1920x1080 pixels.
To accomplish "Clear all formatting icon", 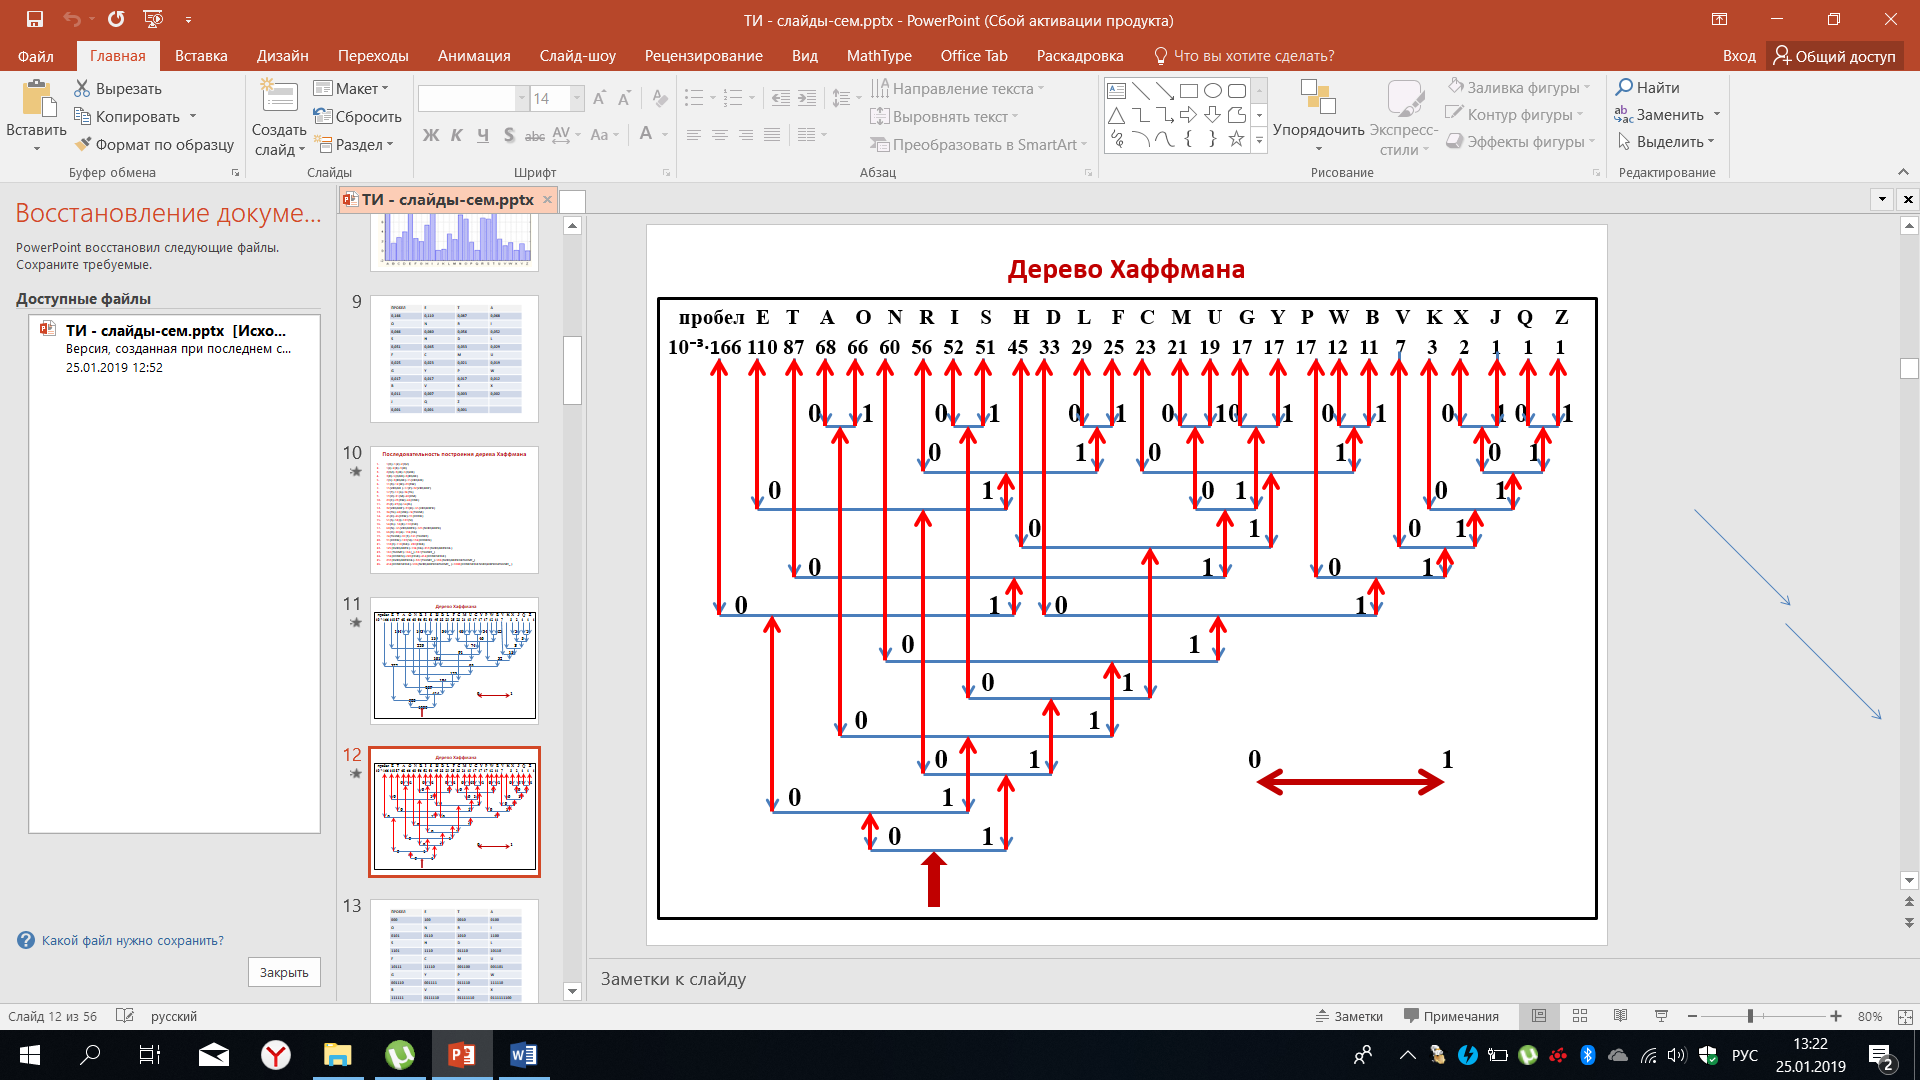I will (x=659, y=98).
